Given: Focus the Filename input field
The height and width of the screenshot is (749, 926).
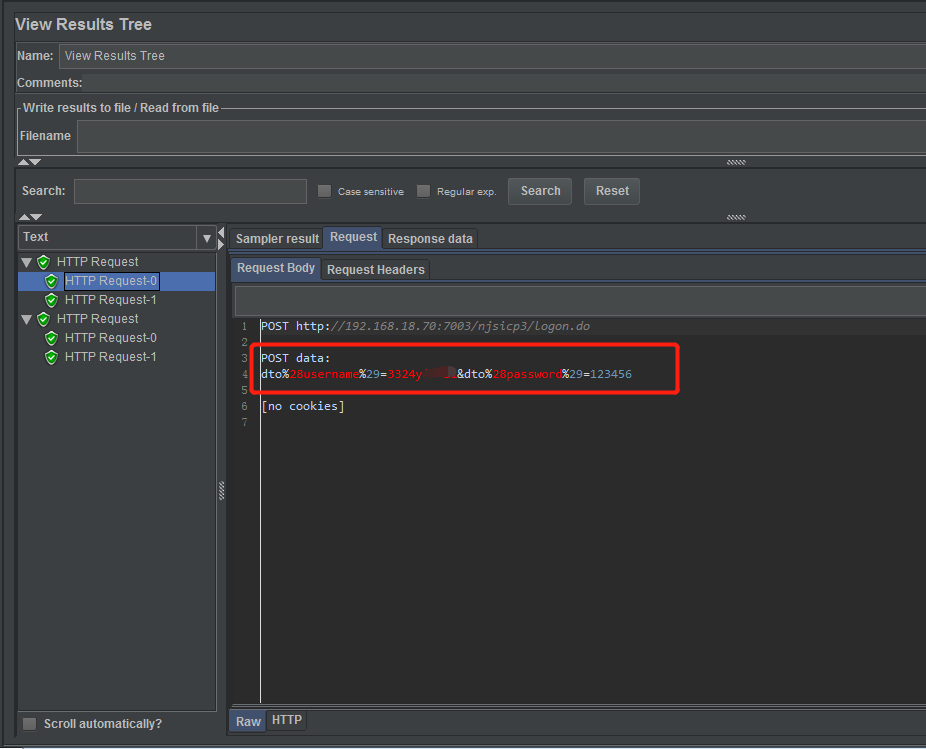Looking at the screenshot, I should 501,136.
